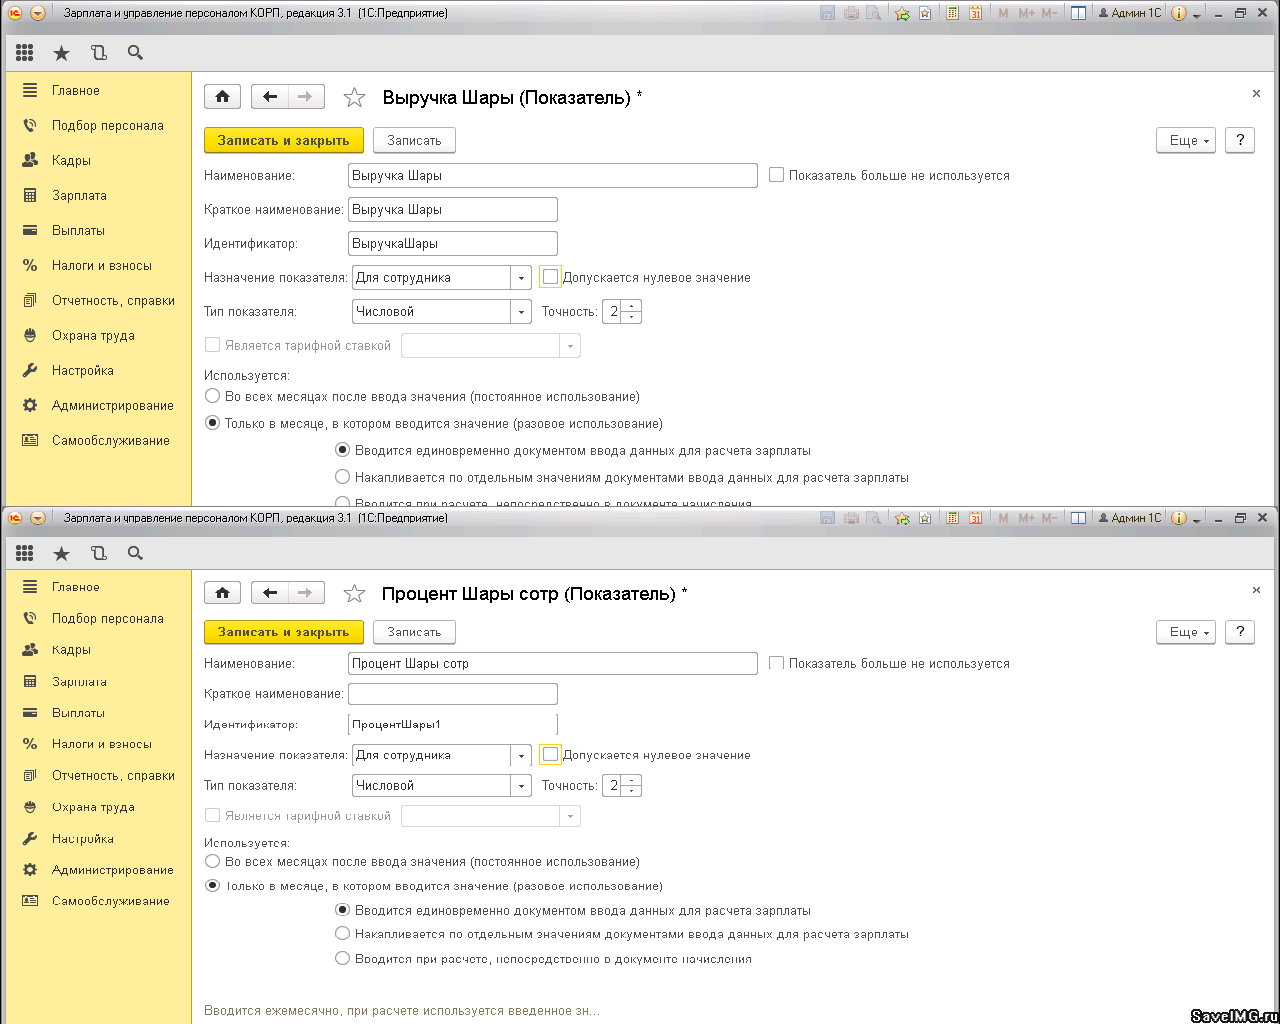Click Записать in Процент Шары сотр window
This screenshot has height=1024, width=1280.
pyautogui.click(x=414, y=632)
